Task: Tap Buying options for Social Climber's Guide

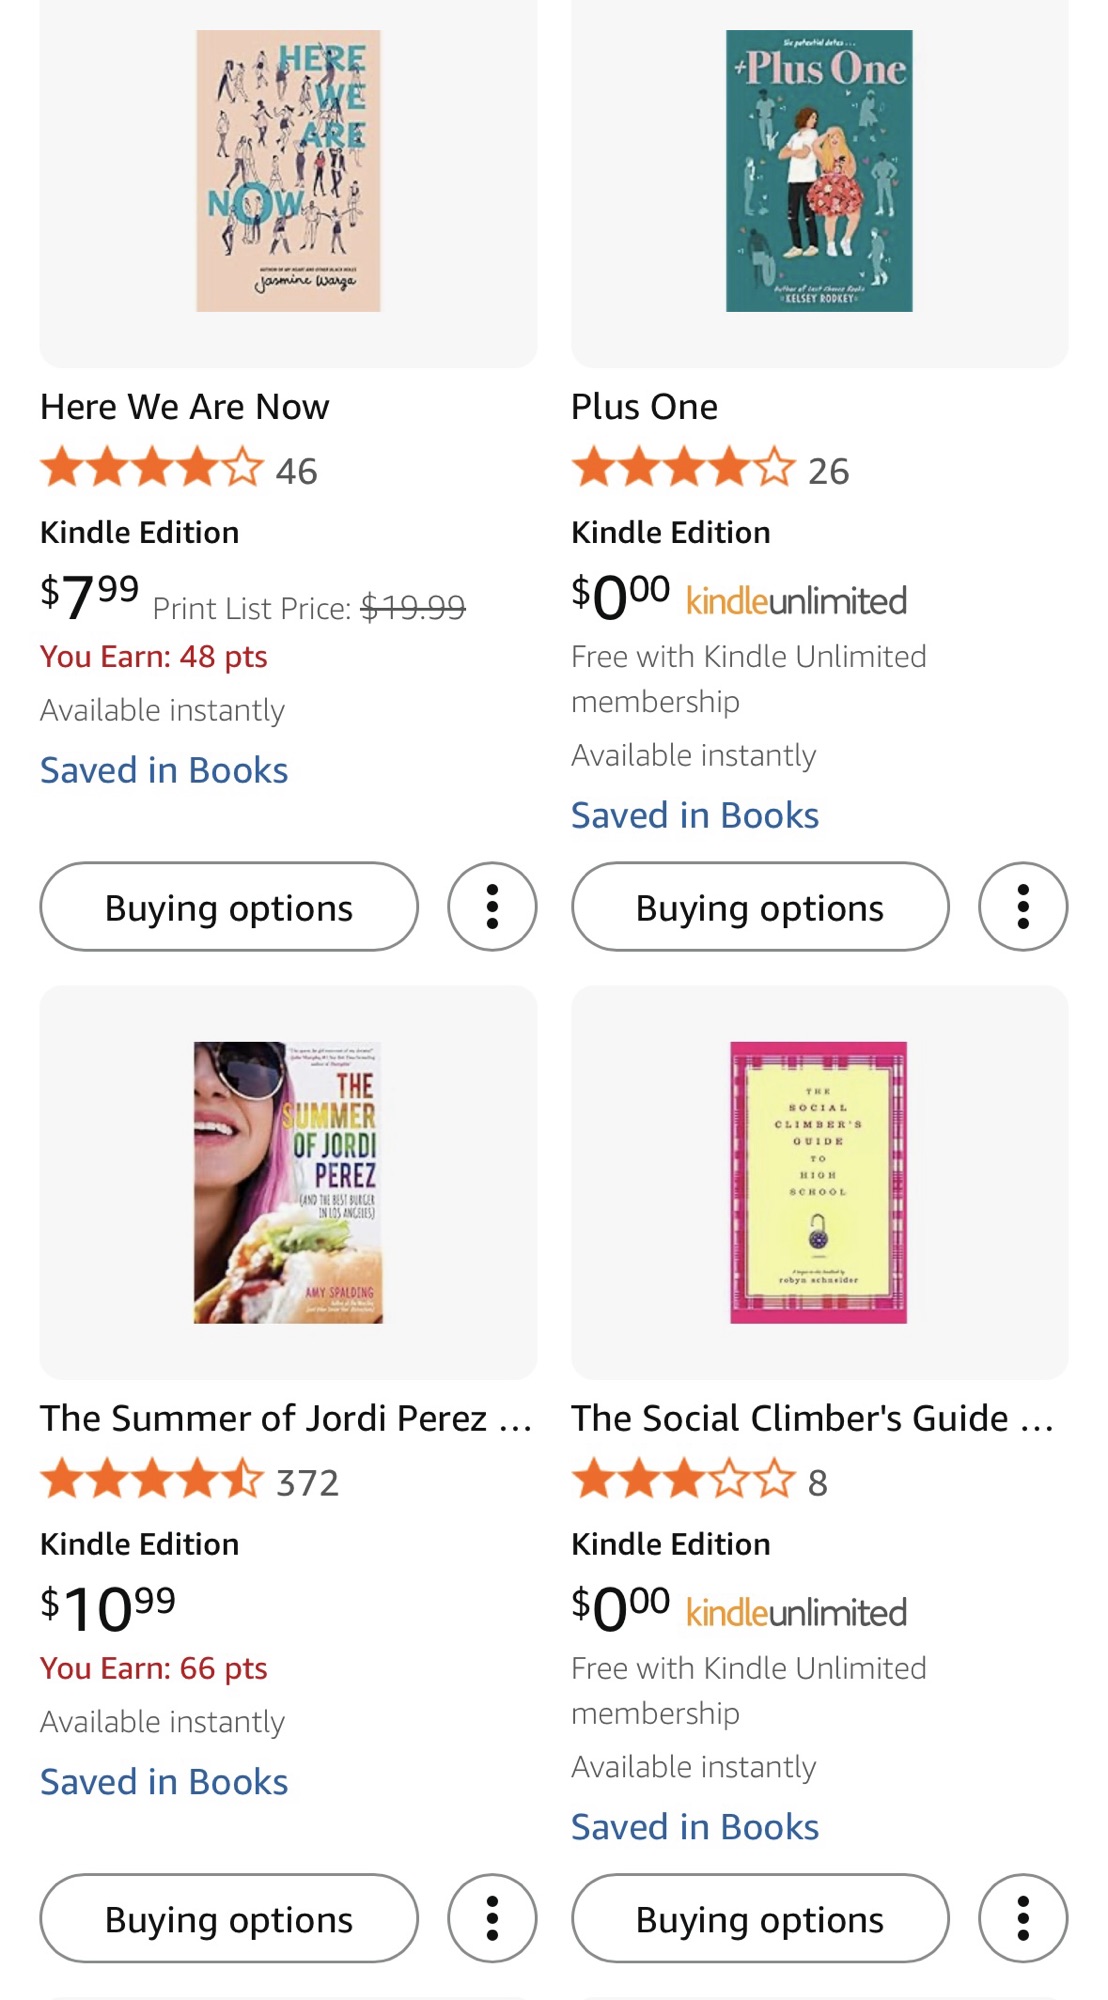Action: (x=760, y=1918)
